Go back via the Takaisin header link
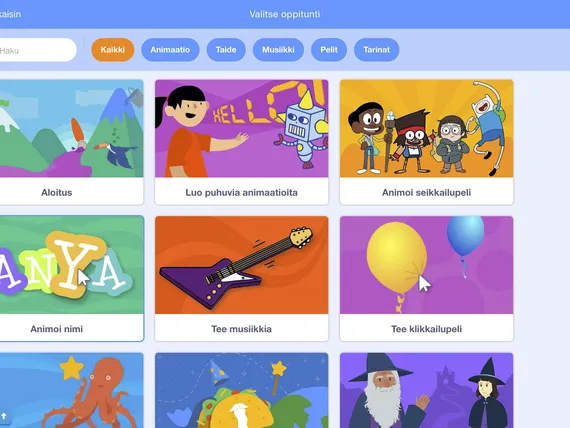This screenshot has height=428, width=570. pyautogui.click(x=10, y=14)
